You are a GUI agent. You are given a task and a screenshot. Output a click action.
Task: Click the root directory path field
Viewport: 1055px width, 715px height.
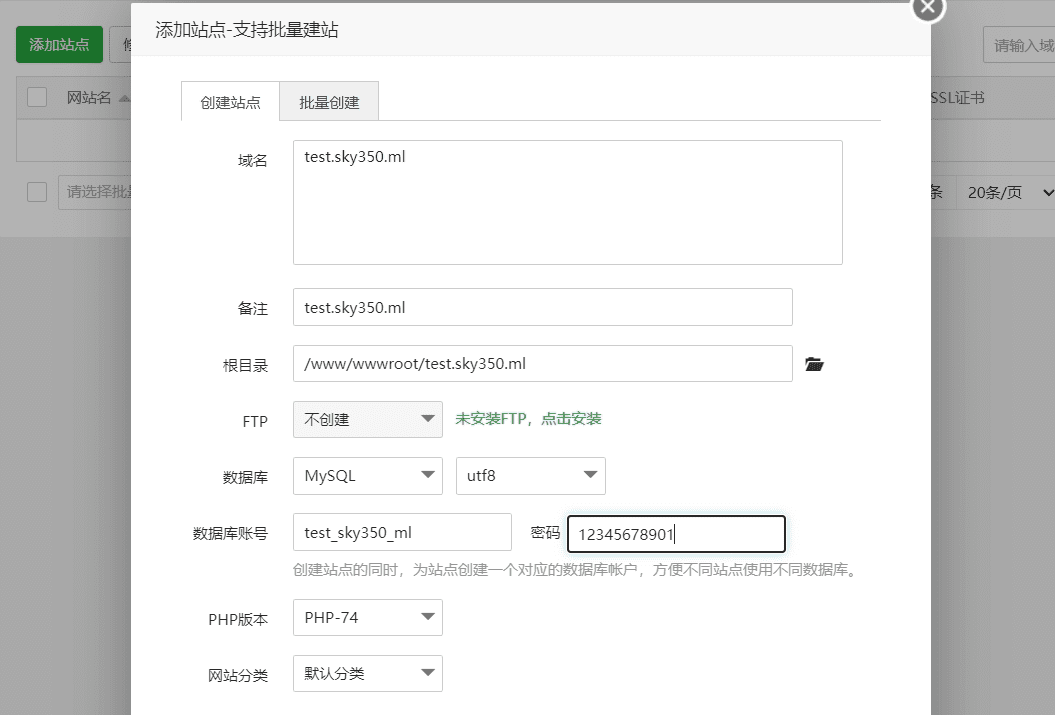pos(542,364)
